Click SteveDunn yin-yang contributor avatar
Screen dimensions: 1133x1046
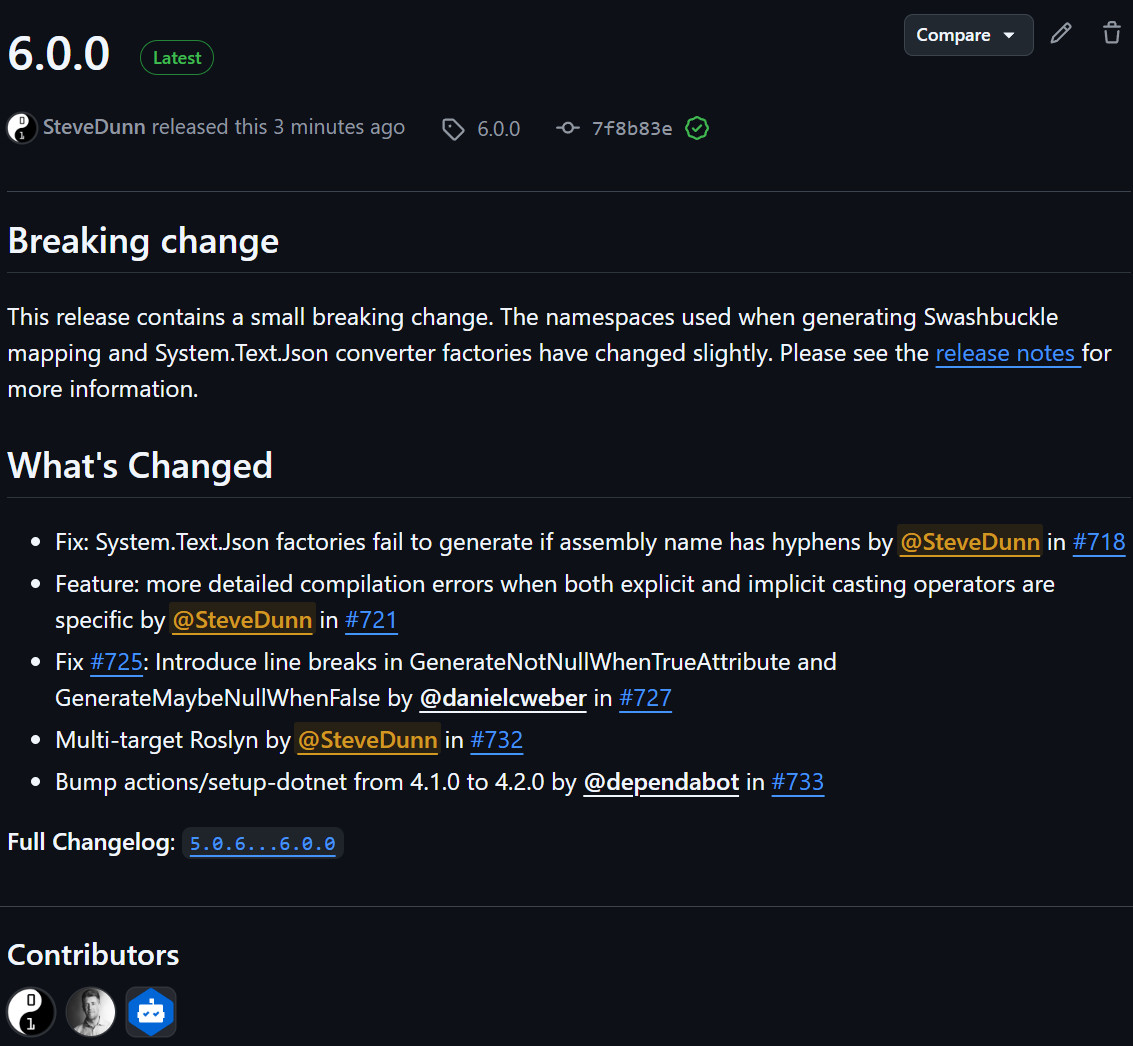point(31,1011)
